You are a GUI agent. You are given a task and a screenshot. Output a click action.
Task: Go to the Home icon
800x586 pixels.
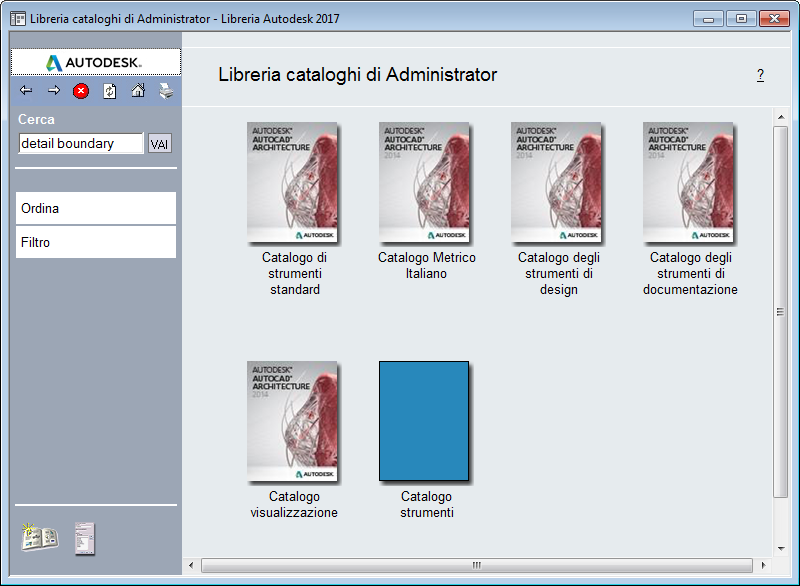pyautogui.click(x=138, y=90)
